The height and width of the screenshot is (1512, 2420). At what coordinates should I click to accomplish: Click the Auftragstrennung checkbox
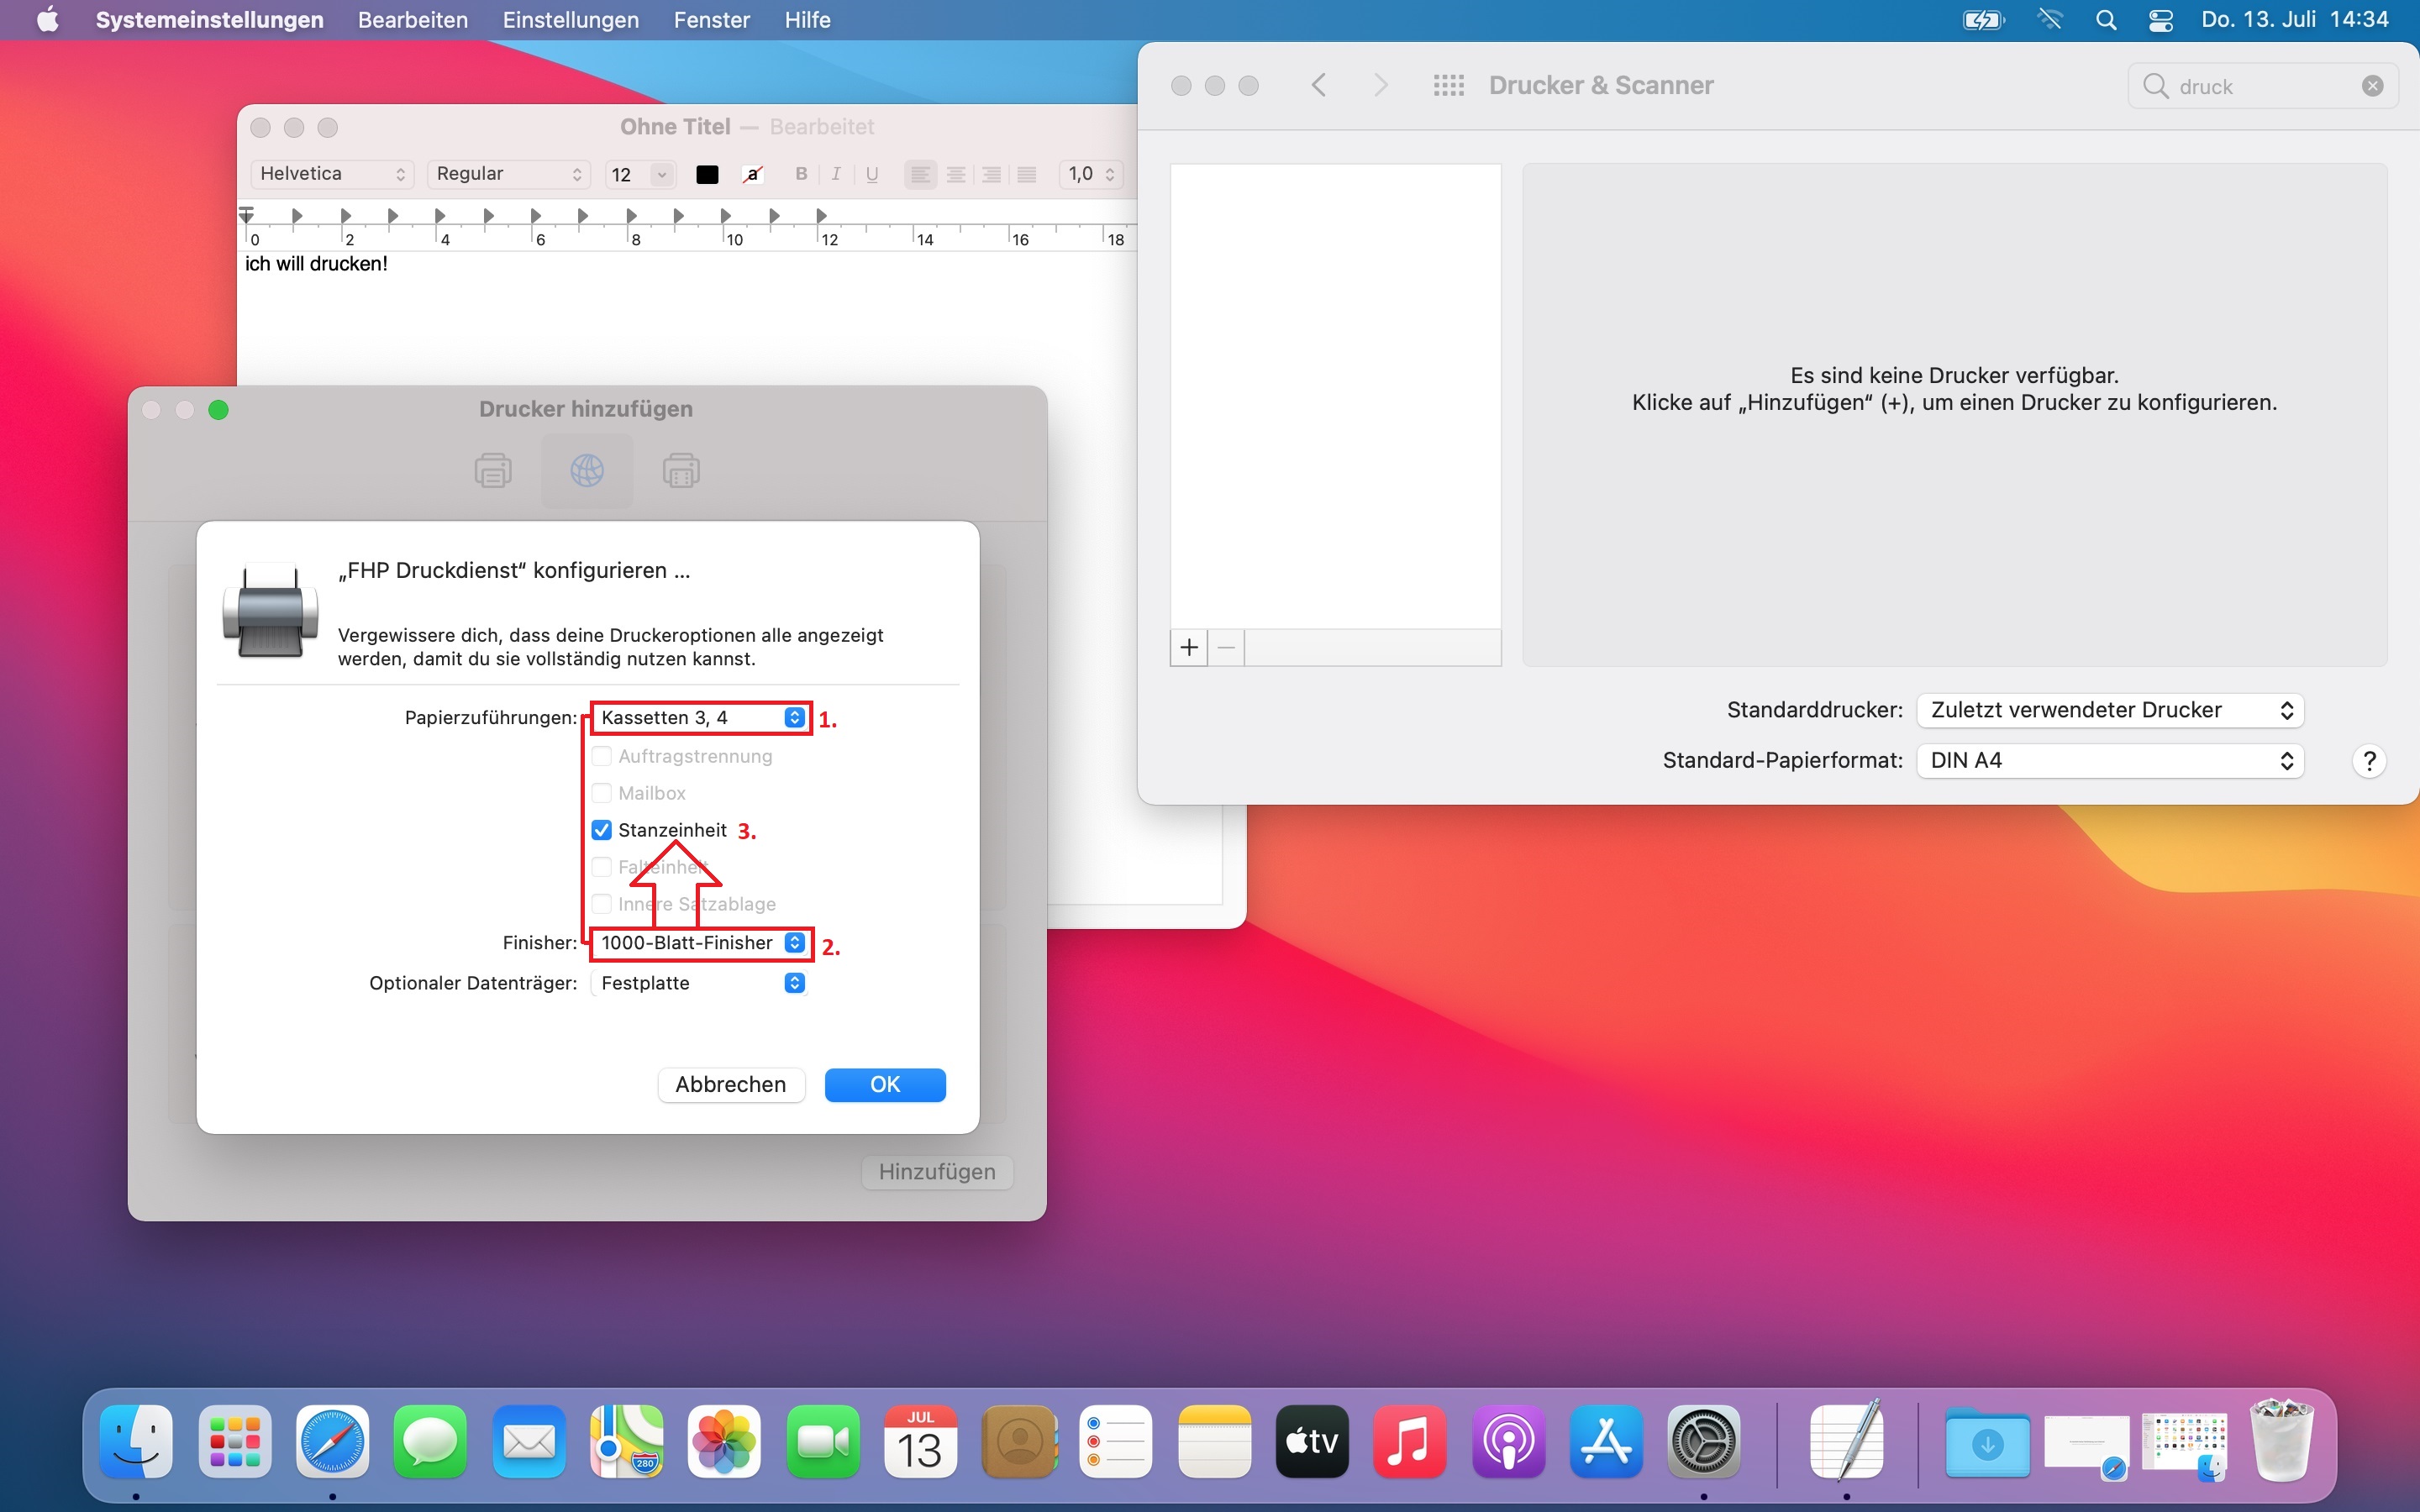point(601,756)
